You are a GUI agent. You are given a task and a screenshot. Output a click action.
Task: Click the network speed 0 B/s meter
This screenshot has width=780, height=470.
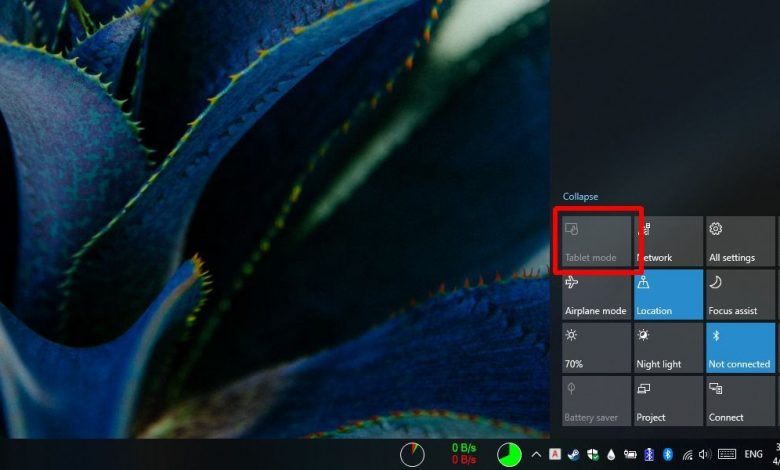(x=464, y=454)
